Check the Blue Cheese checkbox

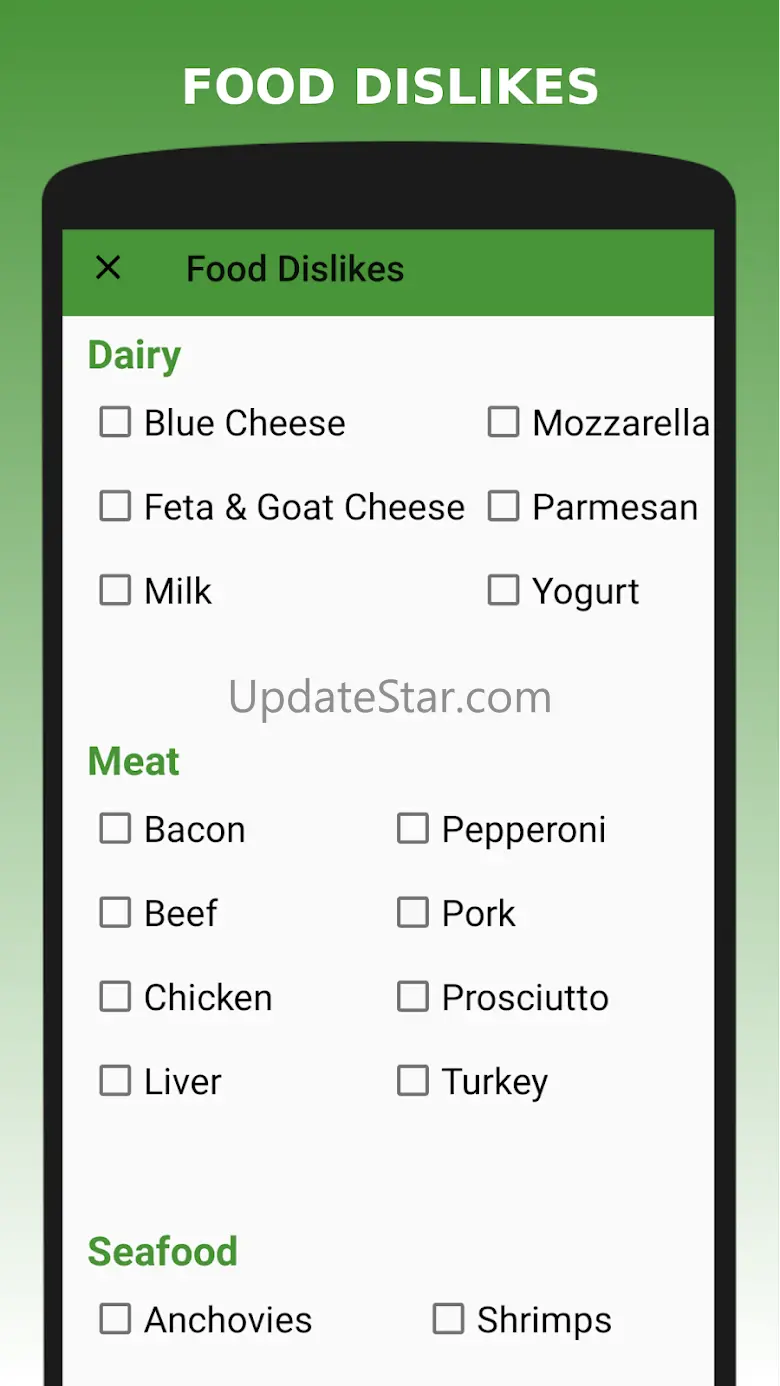[115, 423]
